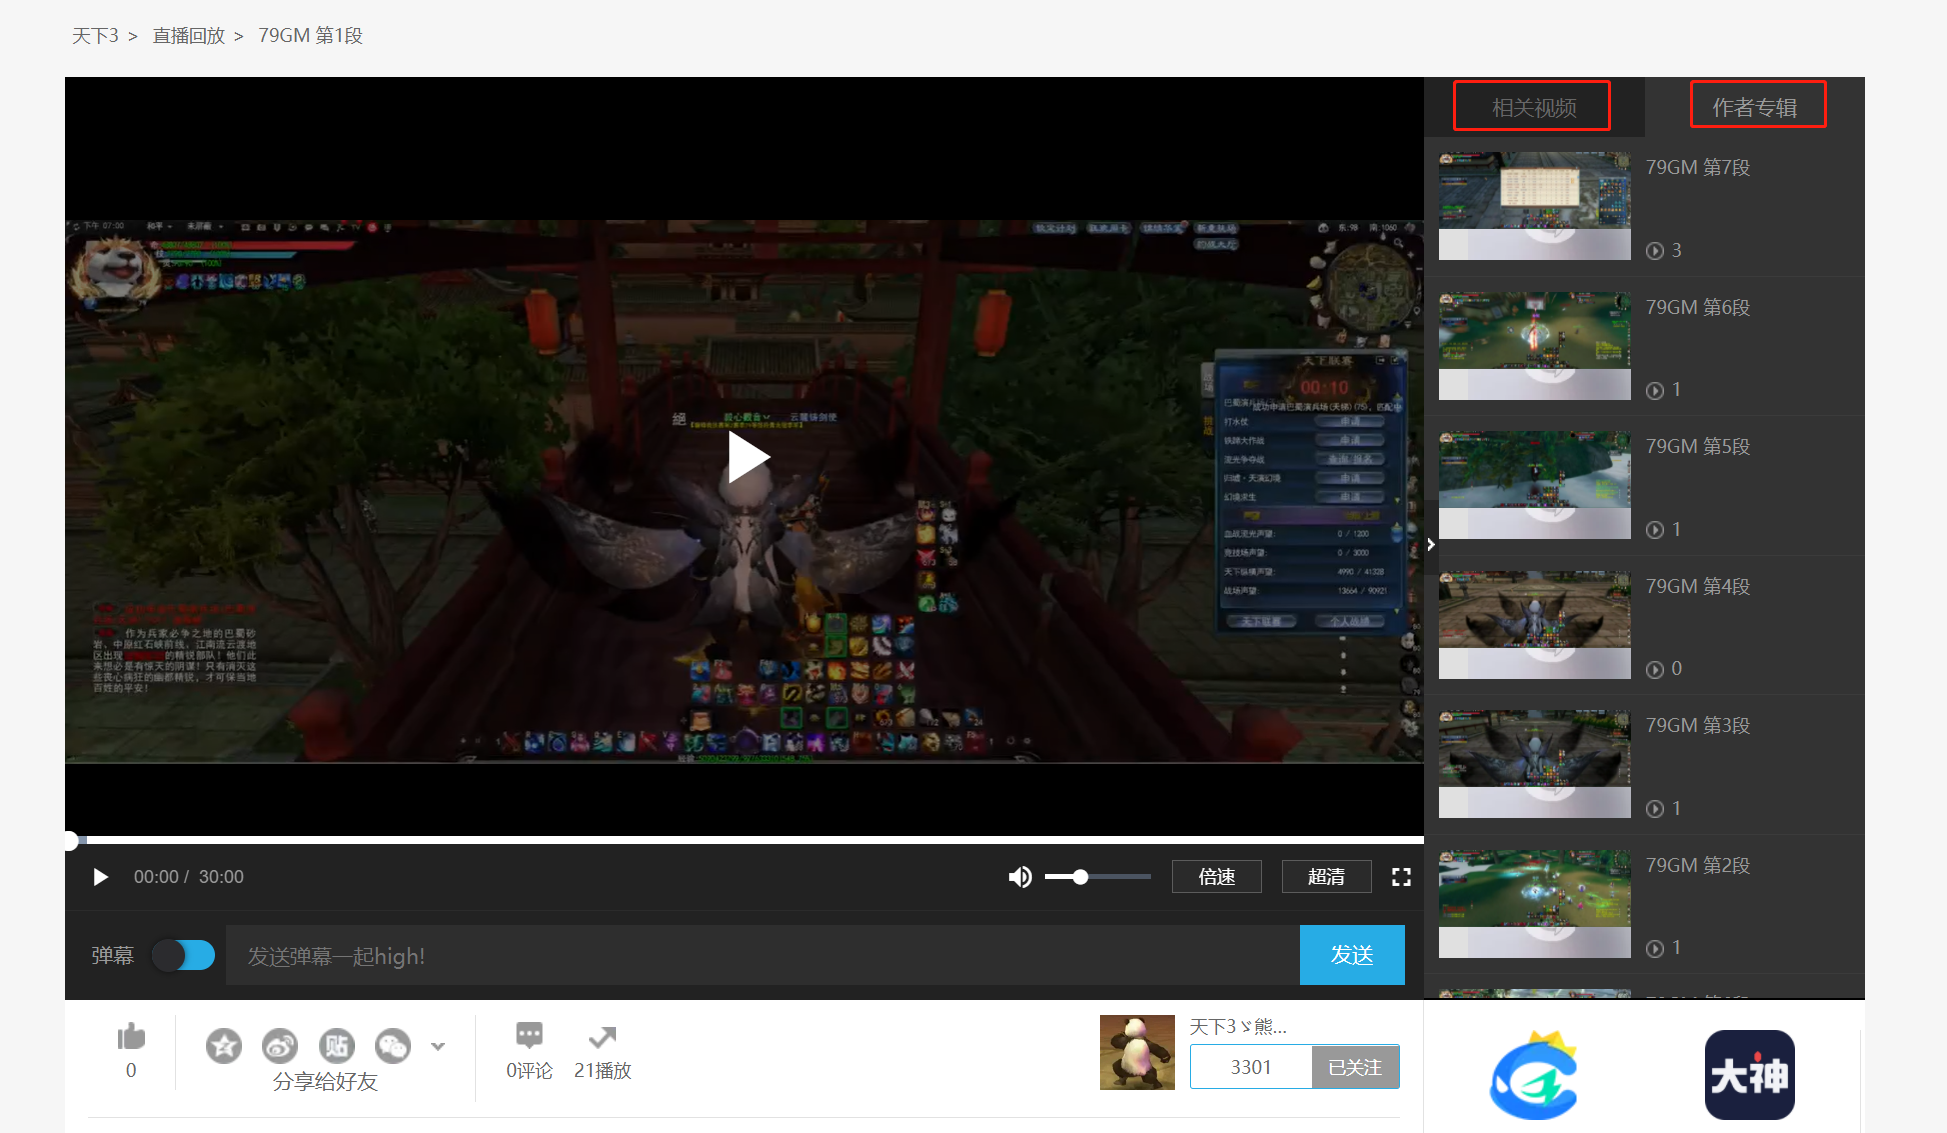Toggle the 弹幕 danmaku switch
1947x1133 pixels.
tap(183, 955)
